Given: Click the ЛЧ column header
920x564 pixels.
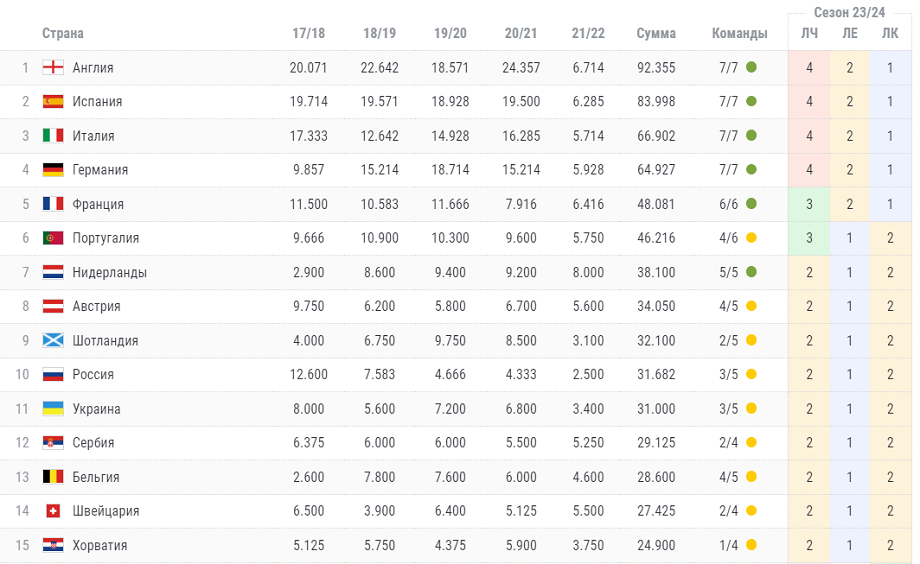Looking at the screenshot, I should coord(809,33).
